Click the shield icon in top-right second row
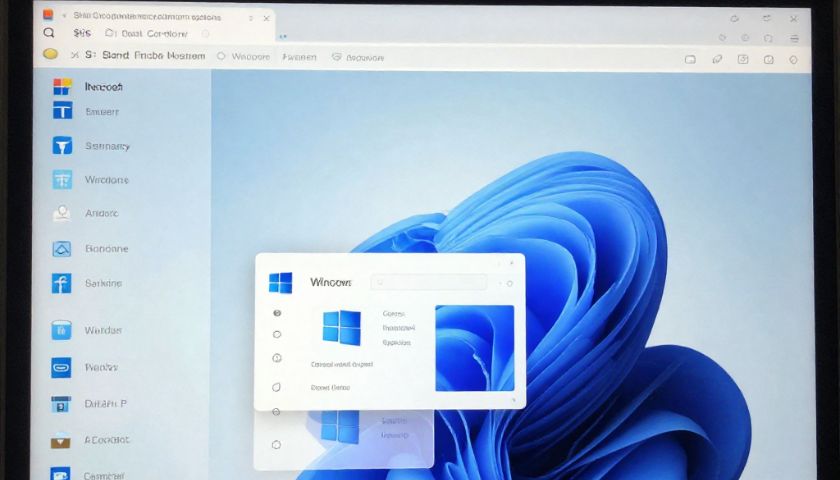The height and width of the screenshot is (480, 840). pyautogui.click(x=768, y=38)
